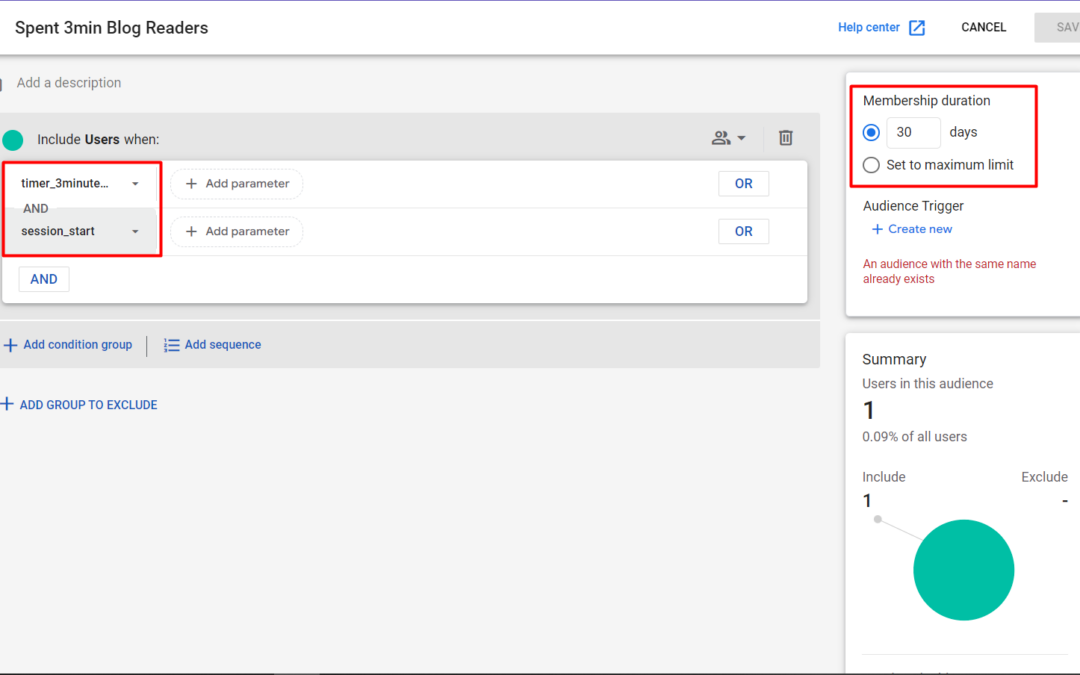
Task: Click the Help center external link icon
Action: [917, 28]
